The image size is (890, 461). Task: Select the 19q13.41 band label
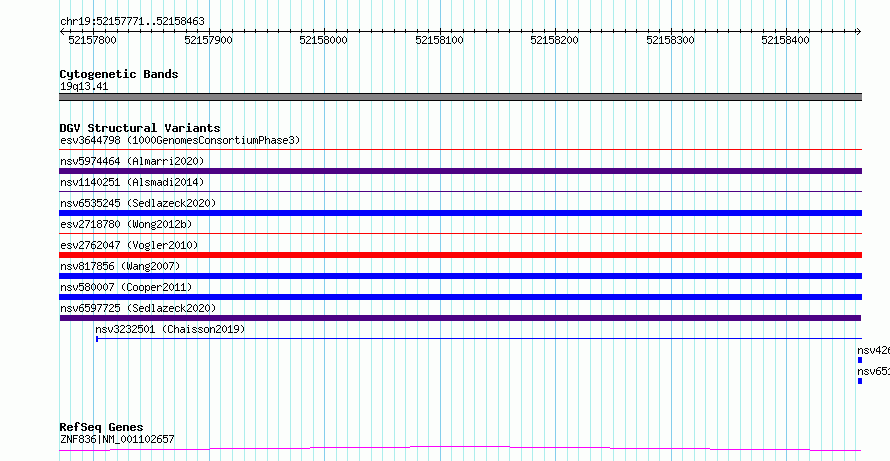click(84, 87)
